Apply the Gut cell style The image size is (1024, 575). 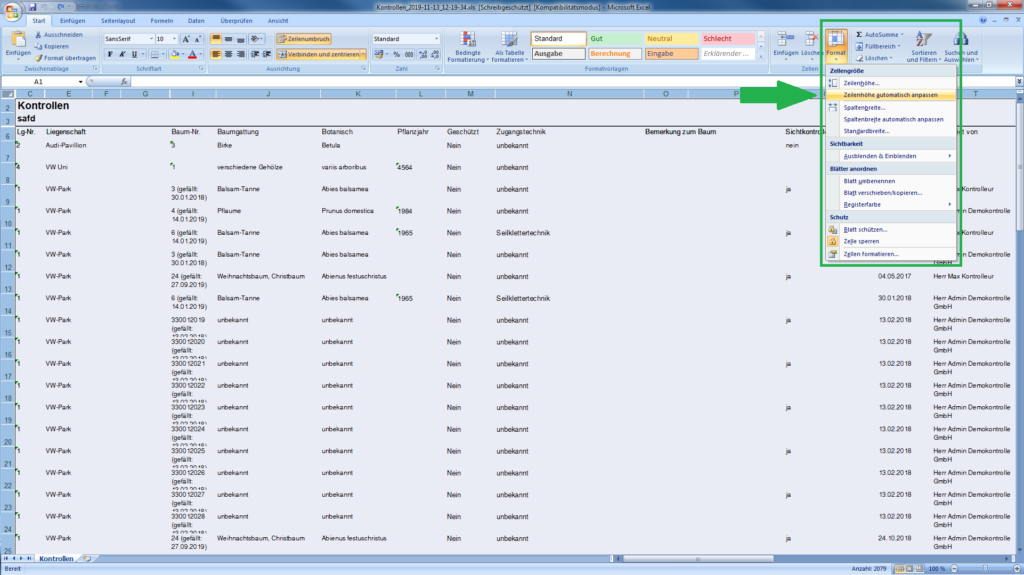[614, 38]
